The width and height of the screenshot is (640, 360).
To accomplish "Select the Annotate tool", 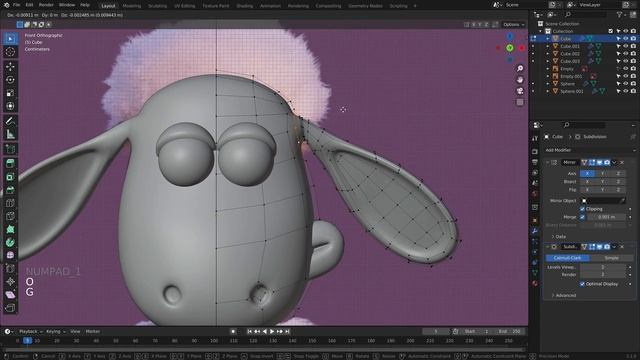I will [10, 121].
